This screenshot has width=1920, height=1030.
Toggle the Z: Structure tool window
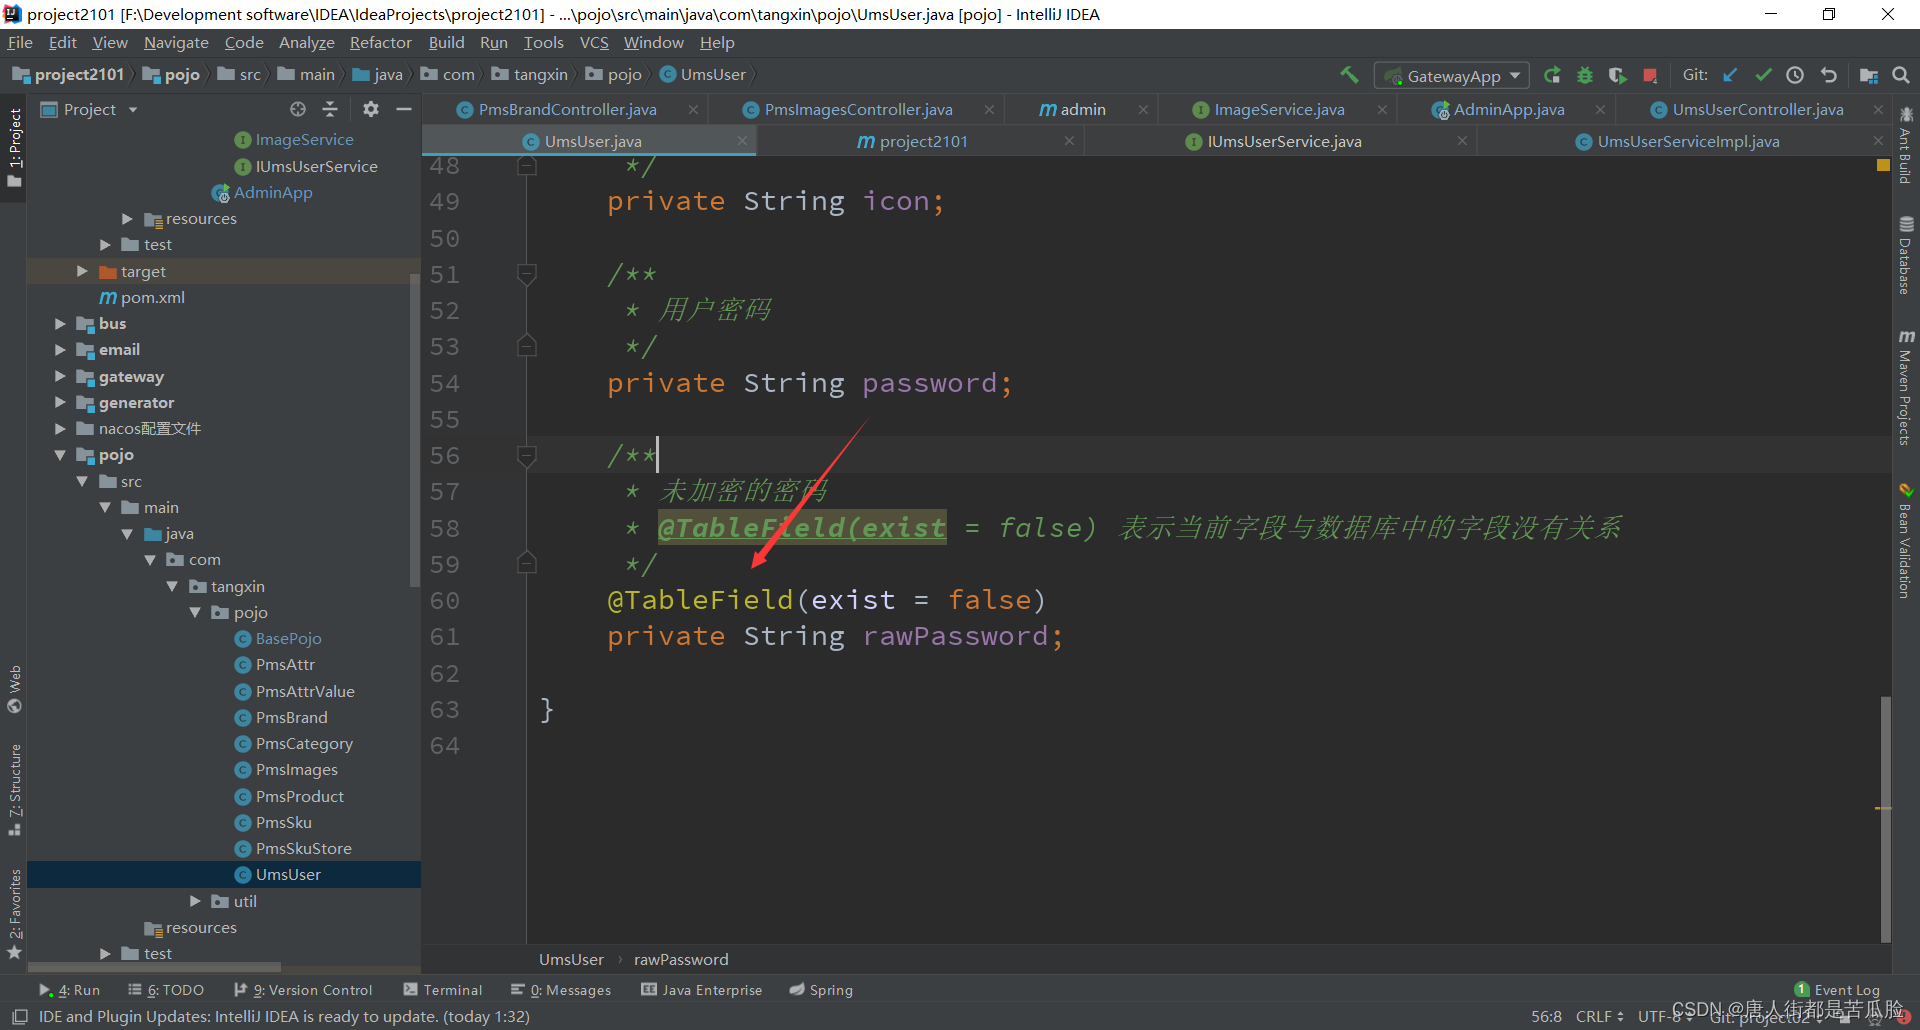(14, 790)
